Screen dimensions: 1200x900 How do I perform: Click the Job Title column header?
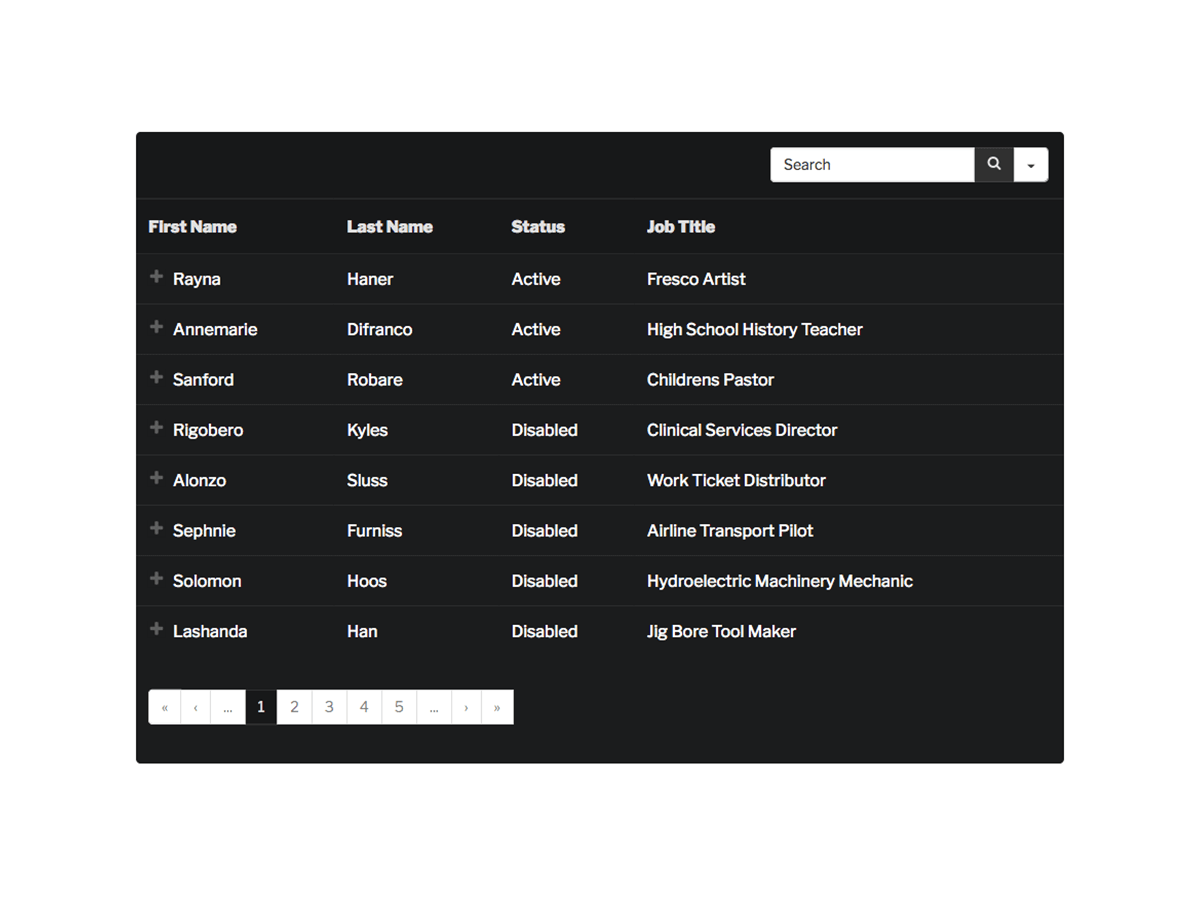[680, 227]
